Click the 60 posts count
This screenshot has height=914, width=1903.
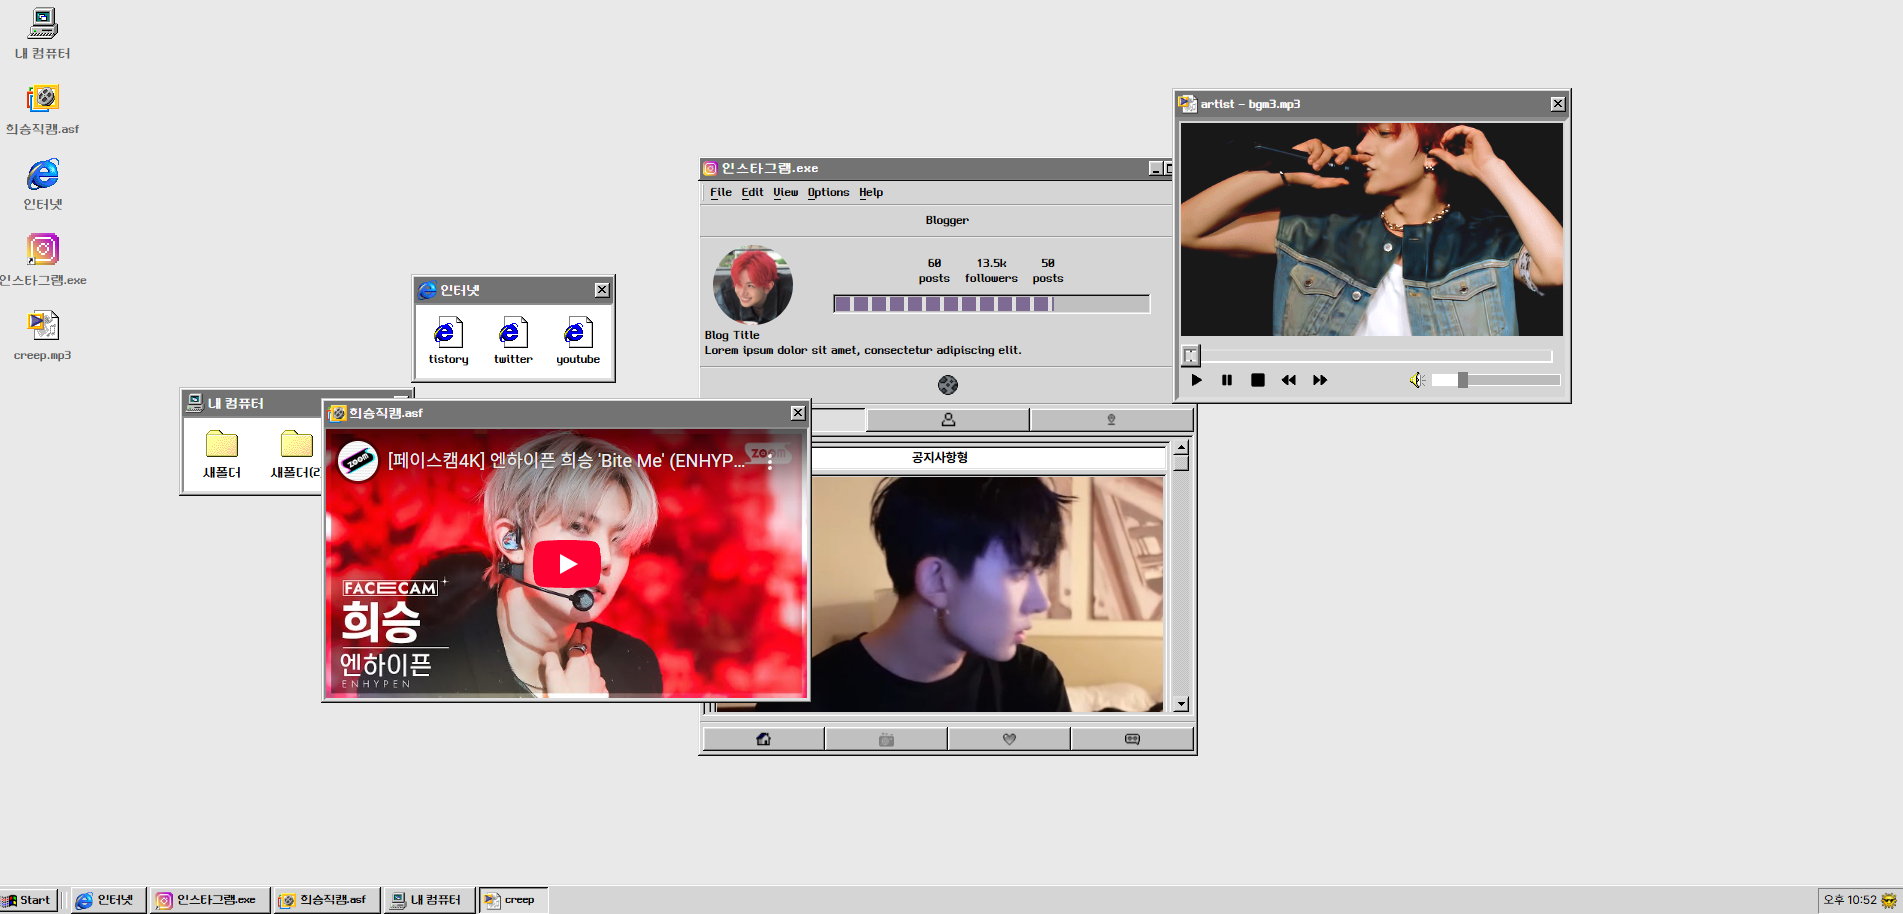934,271
